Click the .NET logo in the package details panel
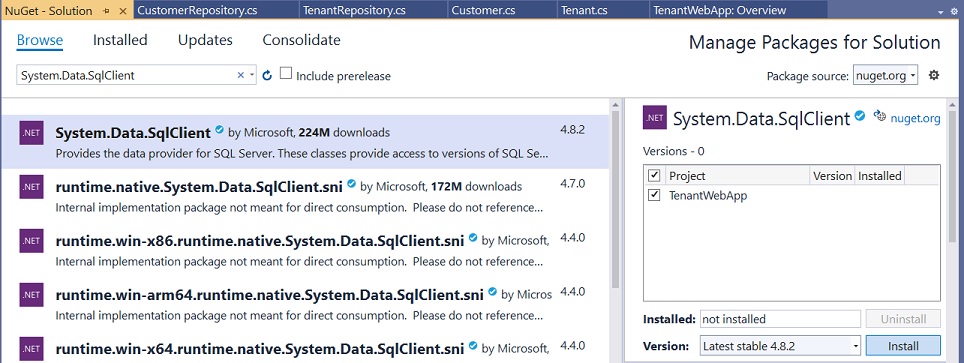This screenshot has width=964, height=363. (x=655, y=118)
